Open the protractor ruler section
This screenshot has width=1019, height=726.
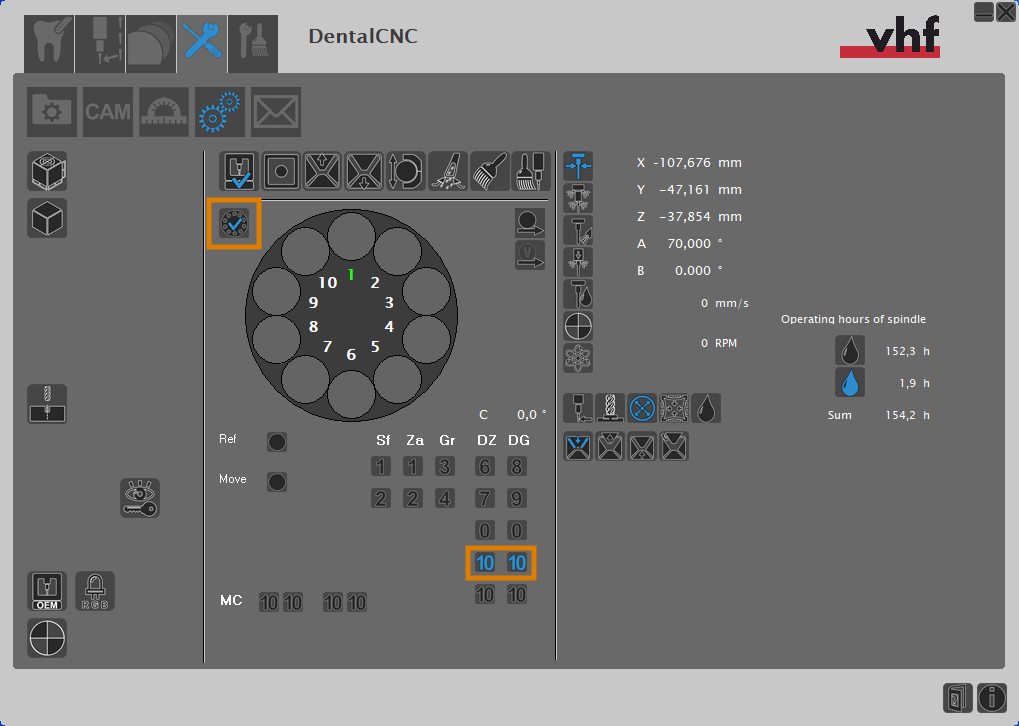(x=164, y=112)
